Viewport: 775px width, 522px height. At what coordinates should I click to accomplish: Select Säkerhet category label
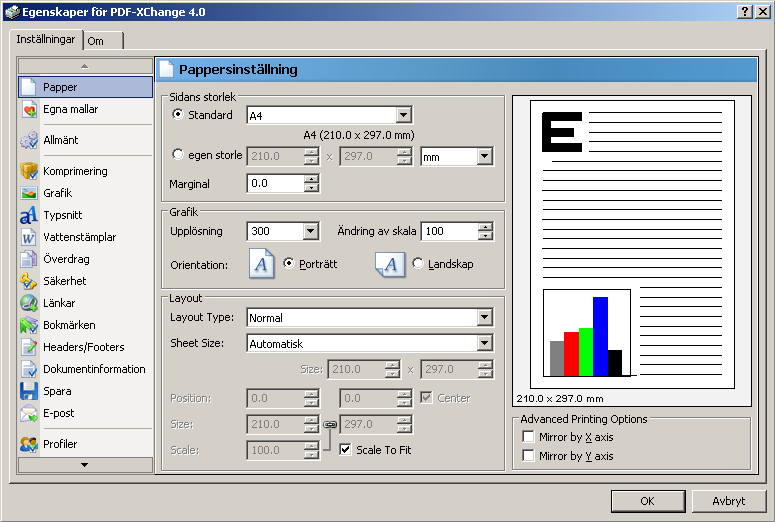(x=65, y=281)
